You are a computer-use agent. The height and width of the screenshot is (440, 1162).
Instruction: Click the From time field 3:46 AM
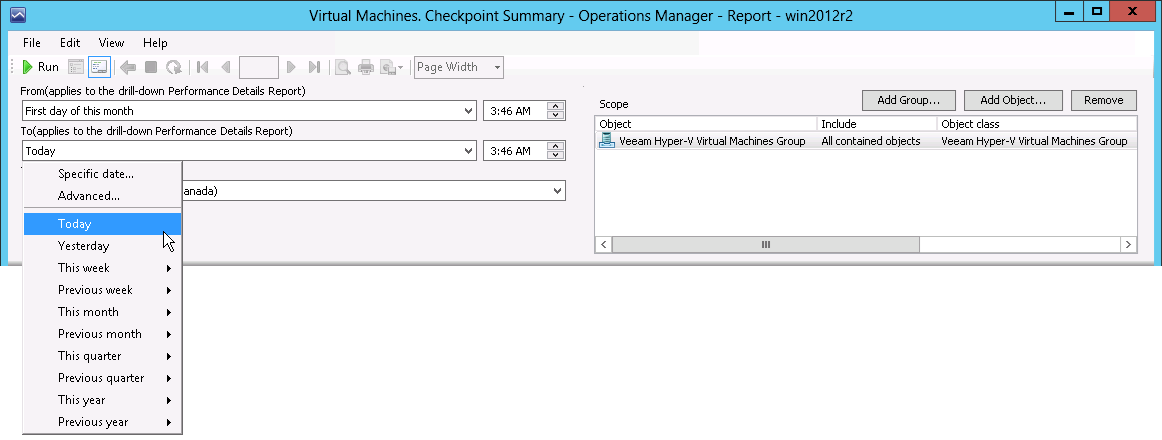click(x=514, y=111)
